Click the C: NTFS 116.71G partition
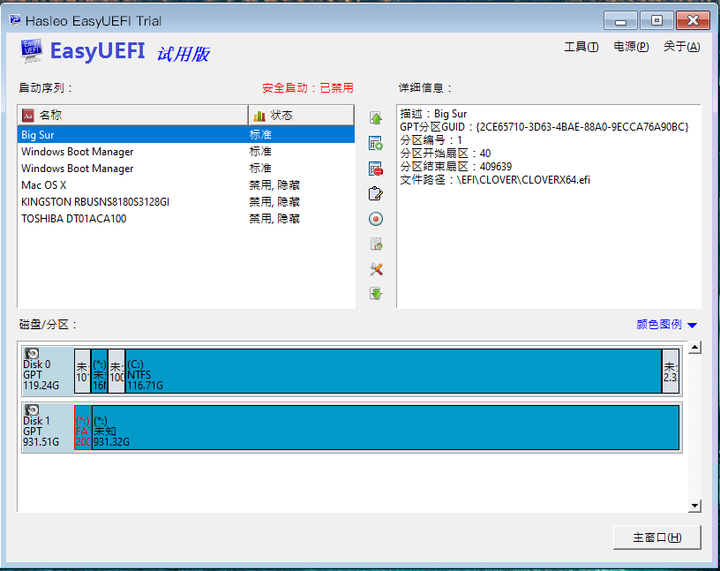Screen dimensions: 720x571 point(393,371)
